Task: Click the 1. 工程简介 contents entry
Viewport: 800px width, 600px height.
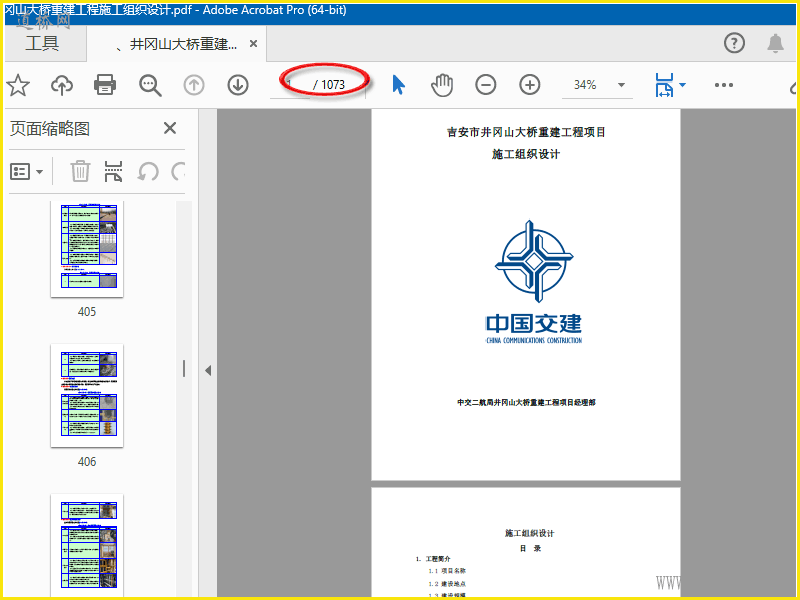Action: coord(433,559)
